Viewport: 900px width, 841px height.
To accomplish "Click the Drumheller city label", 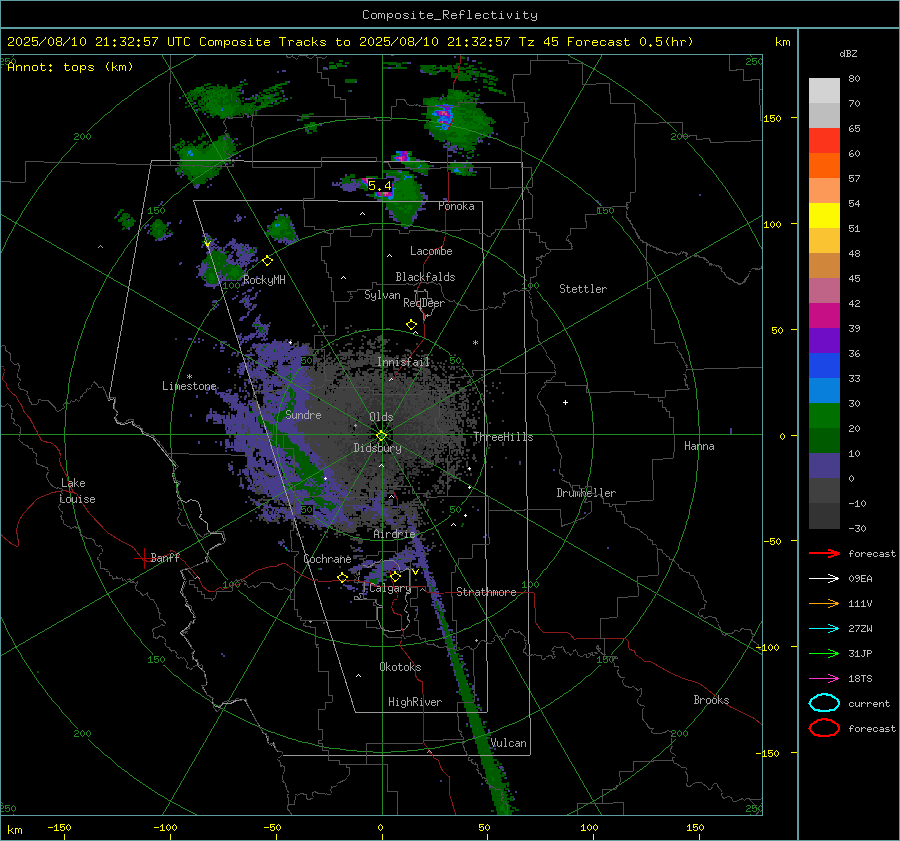I will 586,493.
